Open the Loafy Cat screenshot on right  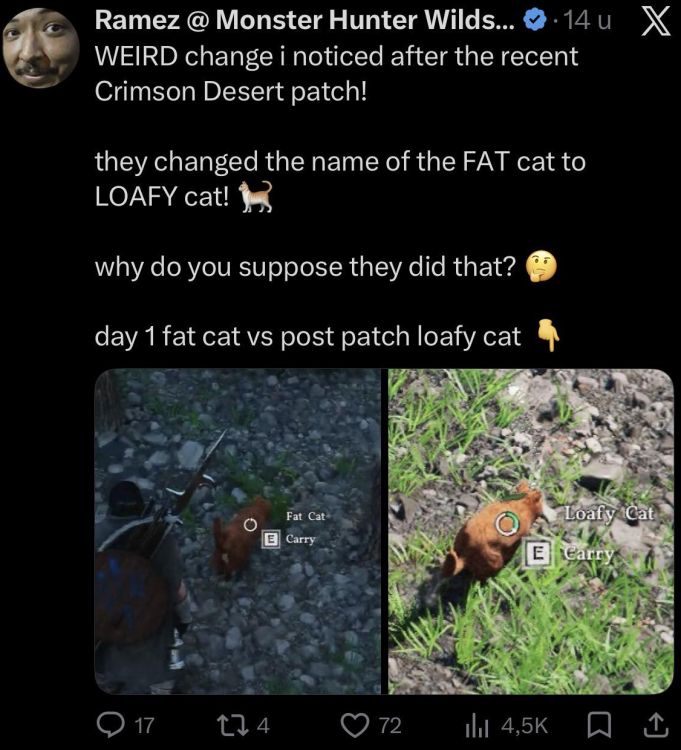(x=531, y=531)
